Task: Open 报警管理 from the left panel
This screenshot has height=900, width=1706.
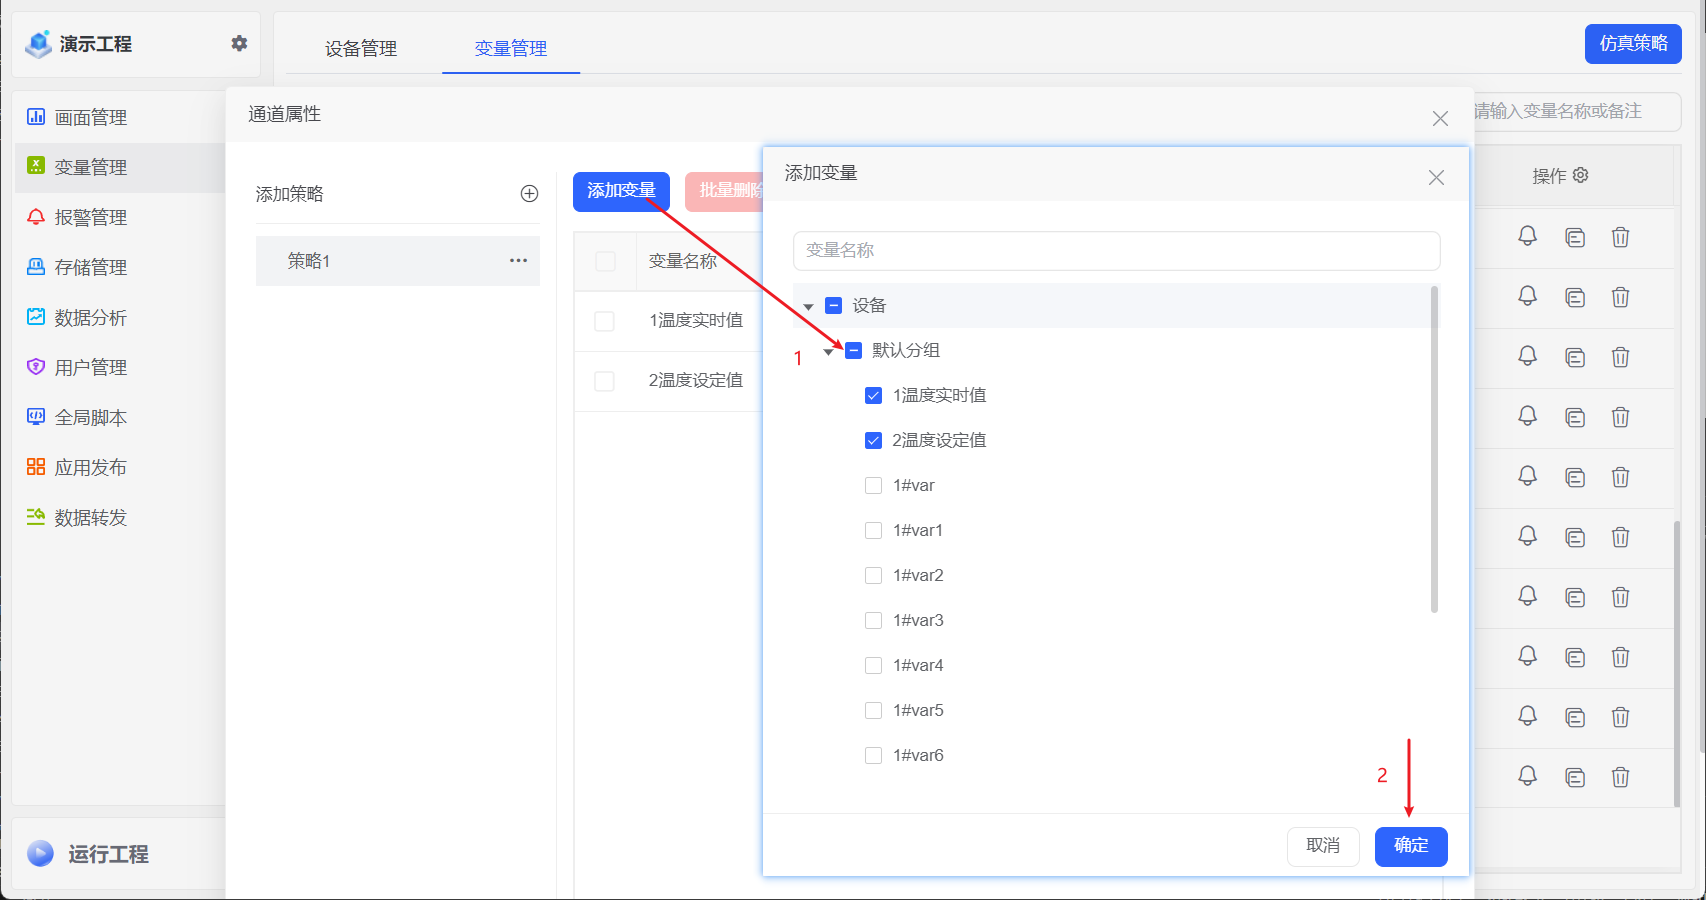Action: coord(92,217)
